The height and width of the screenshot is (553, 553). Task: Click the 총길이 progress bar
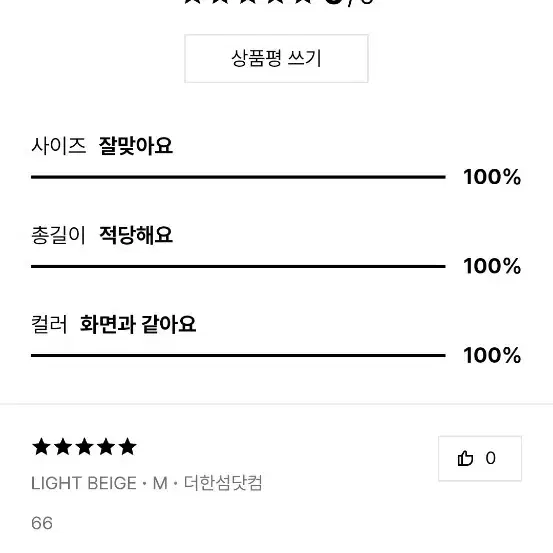(238, 266)
